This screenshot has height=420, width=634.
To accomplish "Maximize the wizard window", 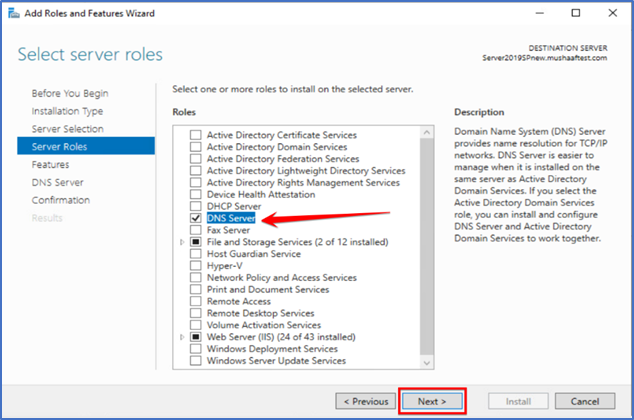I will (x=576, y=13).
